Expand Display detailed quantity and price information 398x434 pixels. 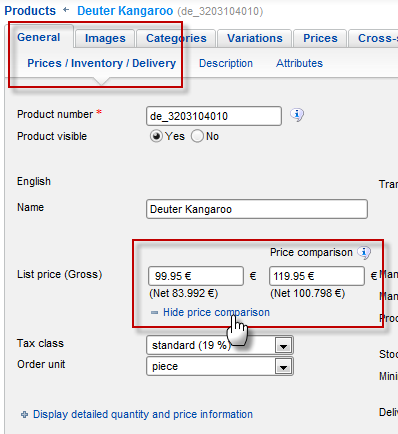[143, 414]
